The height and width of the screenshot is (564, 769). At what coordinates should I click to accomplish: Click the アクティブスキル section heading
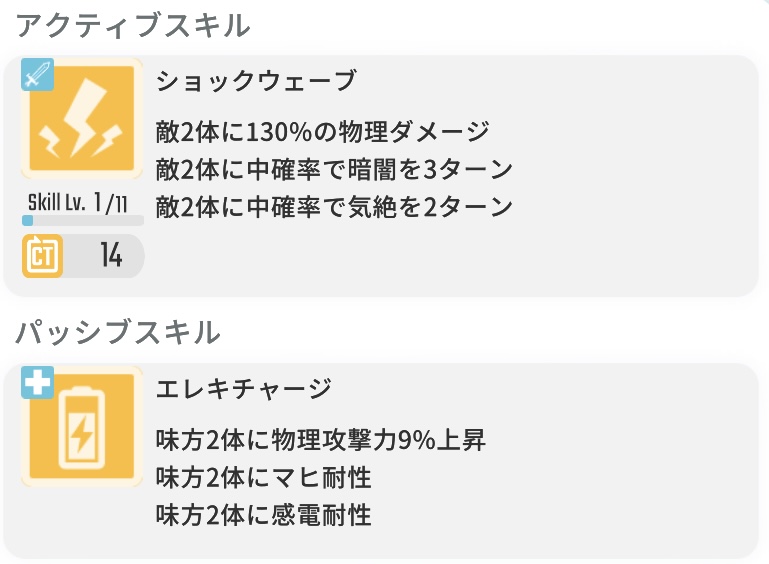[x=133, y=26]
